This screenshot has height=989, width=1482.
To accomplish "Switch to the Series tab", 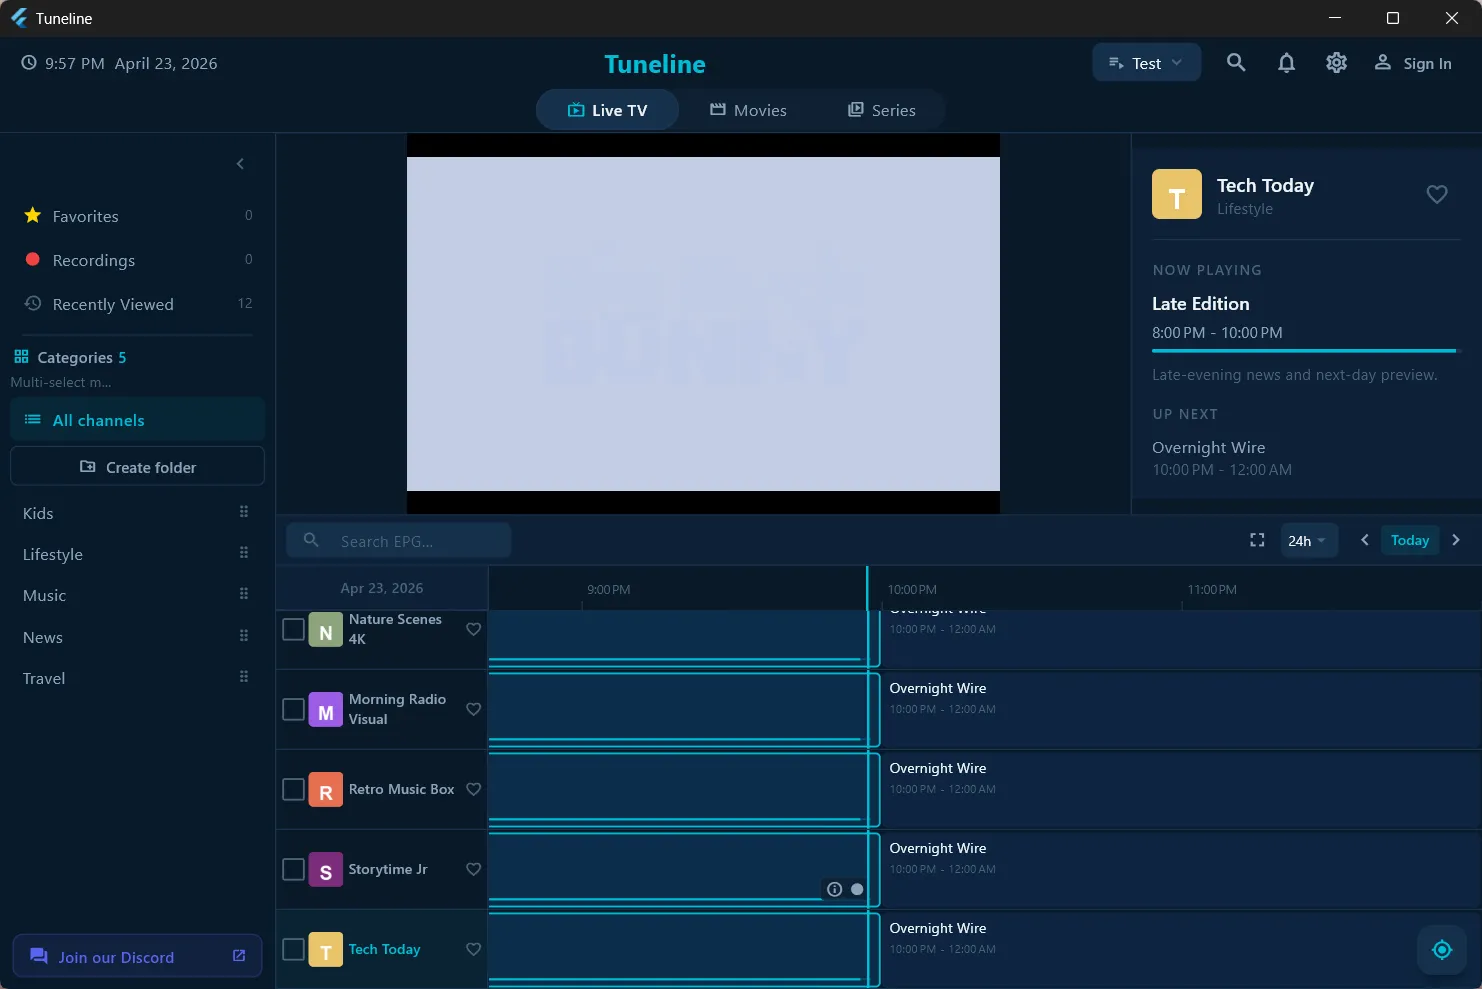I will (x=881, y=110).
